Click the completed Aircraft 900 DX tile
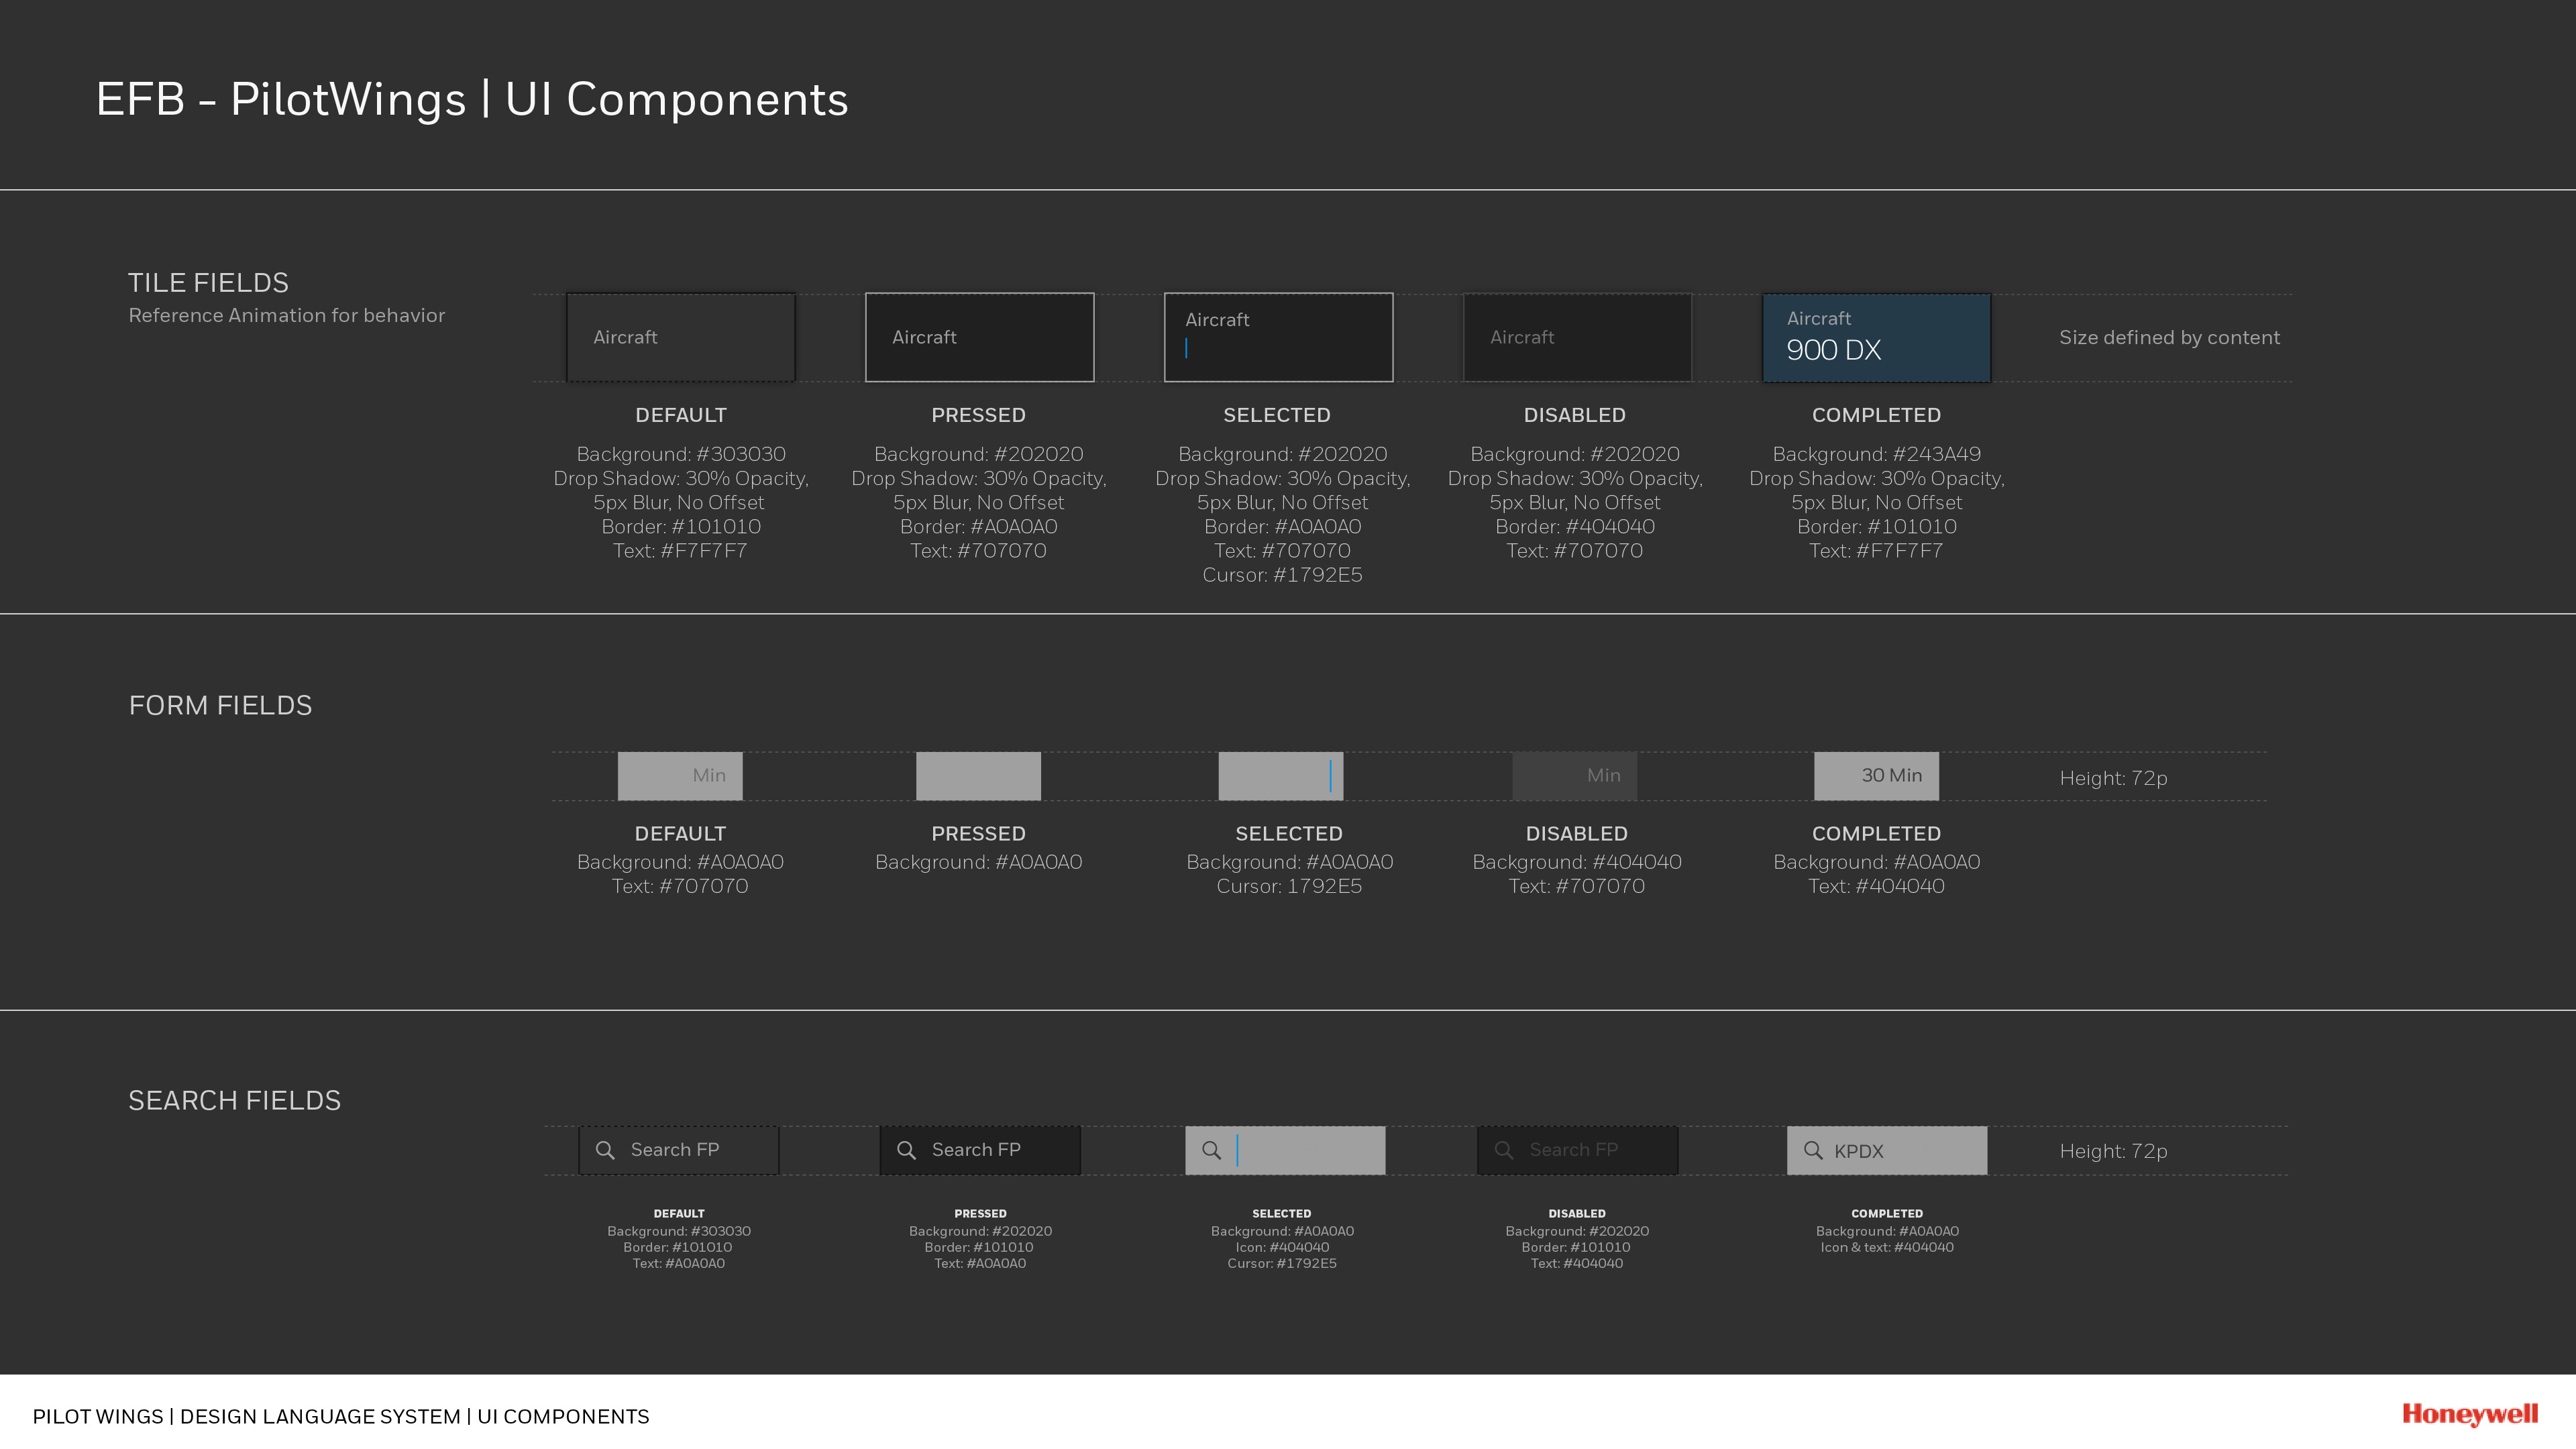The width and height of the screenshot is (2576, 1449). (1876, 337)
